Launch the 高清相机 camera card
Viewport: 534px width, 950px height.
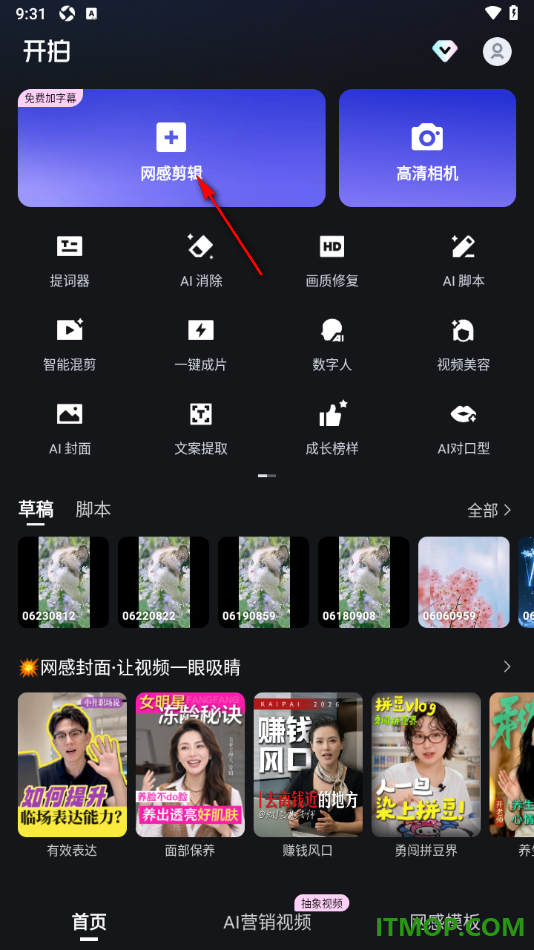427,148
